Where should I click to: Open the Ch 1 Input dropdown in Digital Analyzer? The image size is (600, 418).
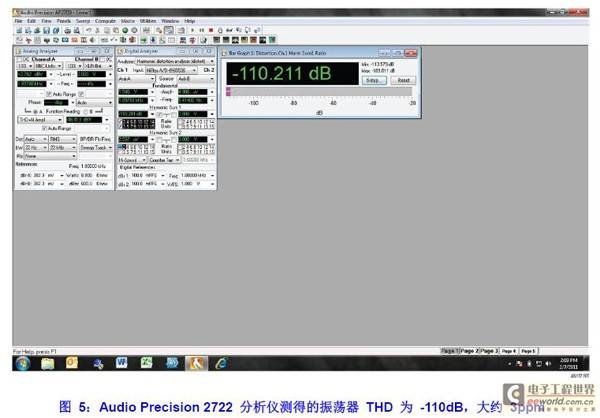click(x=171, y=70)
